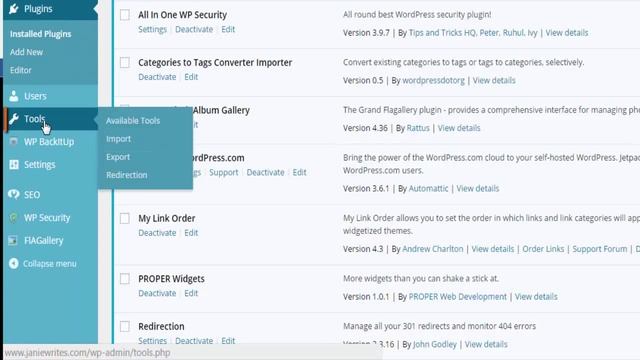Click the WP BackItUp icon
This screenshot has width=640, height=360.
coord(13,142)
